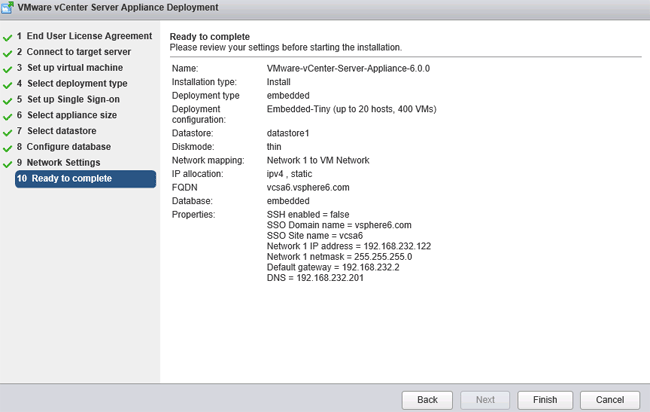Go to step 1 End User License Agreement
The height and width of the screenshot is (412, 650).
(x=85, y=36)
